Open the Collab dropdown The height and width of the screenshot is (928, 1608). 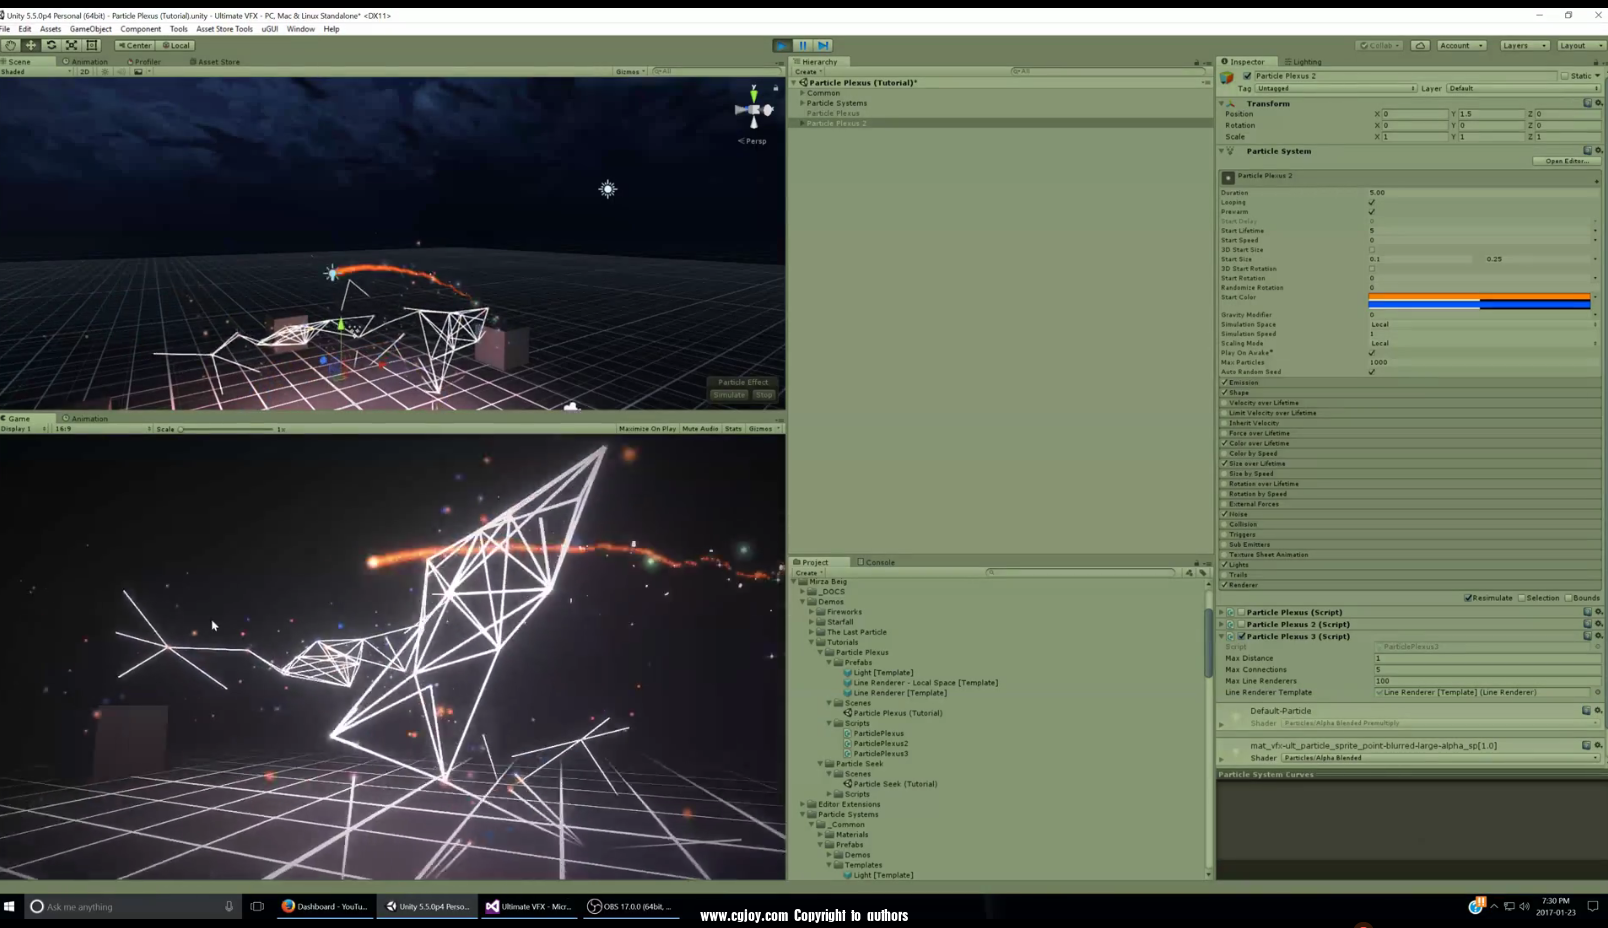(x=1380, y=45)
